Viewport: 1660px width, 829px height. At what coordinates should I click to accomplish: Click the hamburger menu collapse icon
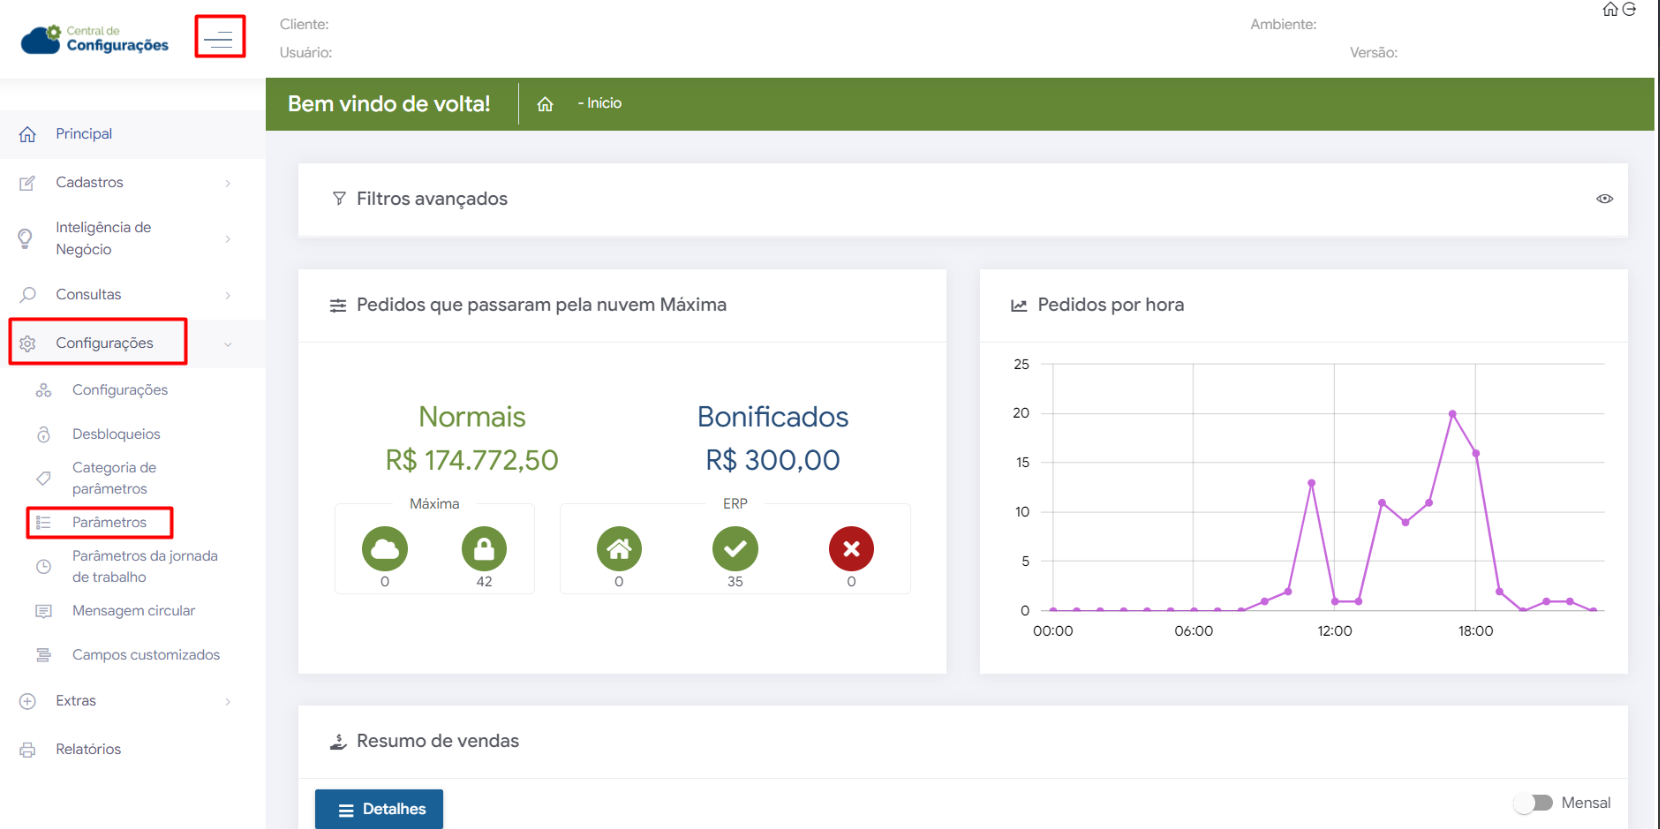[219, 39]
